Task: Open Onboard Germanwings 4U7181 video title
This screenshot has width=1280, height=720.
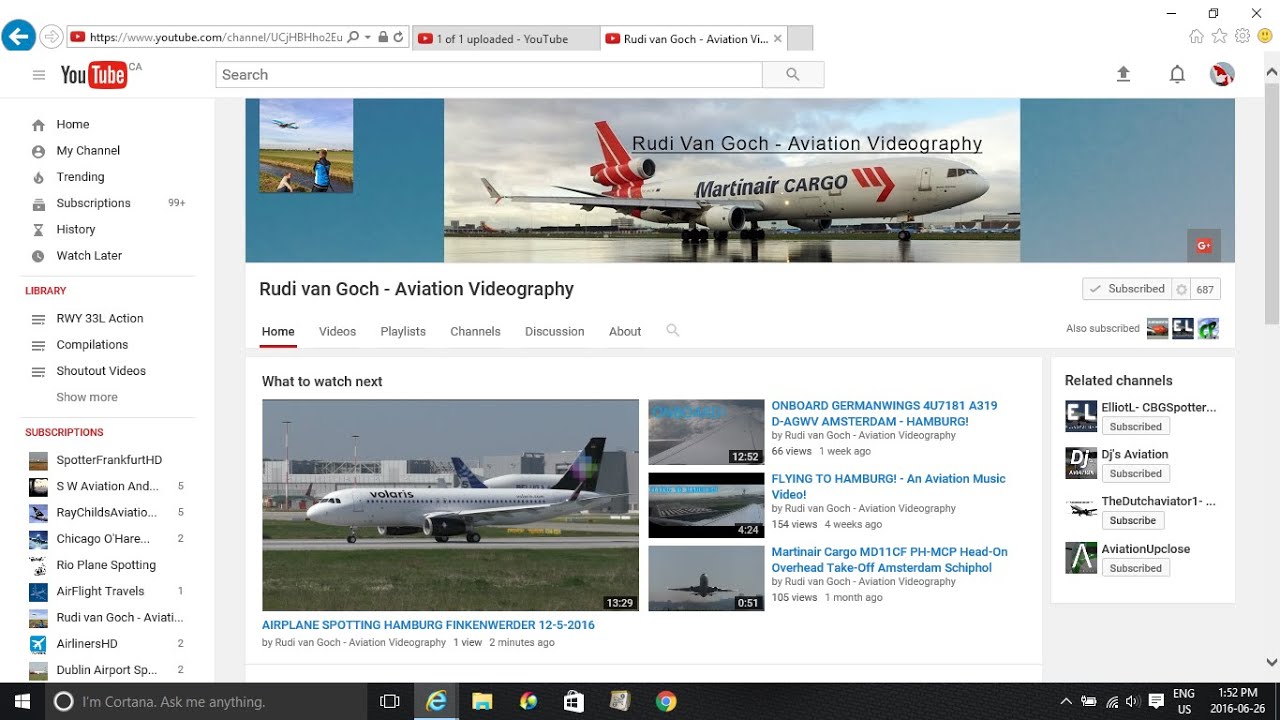Action: click(x=884, y=414)
